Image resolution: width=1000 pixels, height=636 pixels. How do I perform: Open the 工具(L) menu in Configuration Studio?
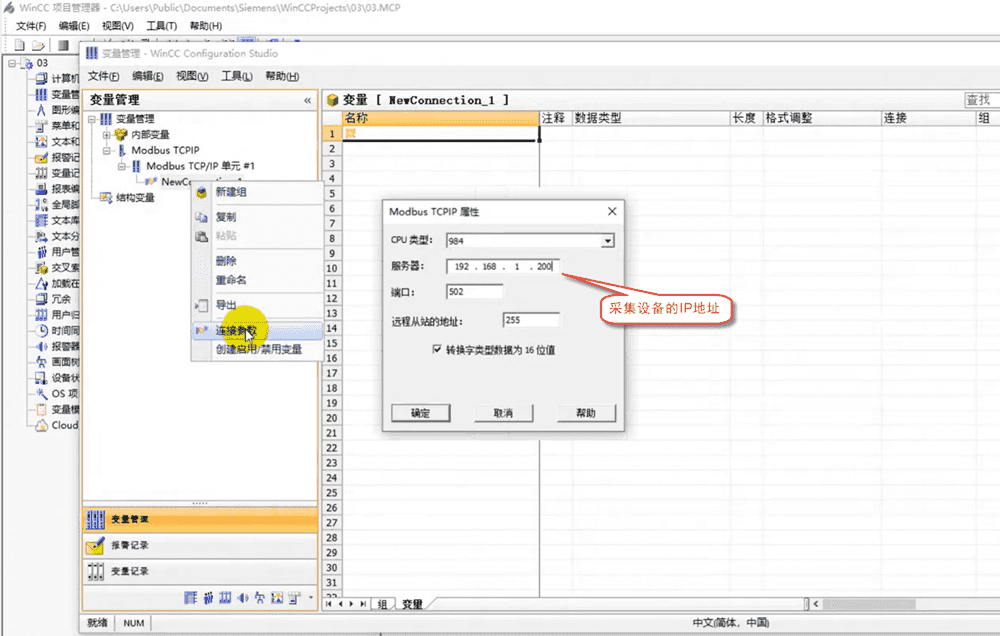pos(236,76)
